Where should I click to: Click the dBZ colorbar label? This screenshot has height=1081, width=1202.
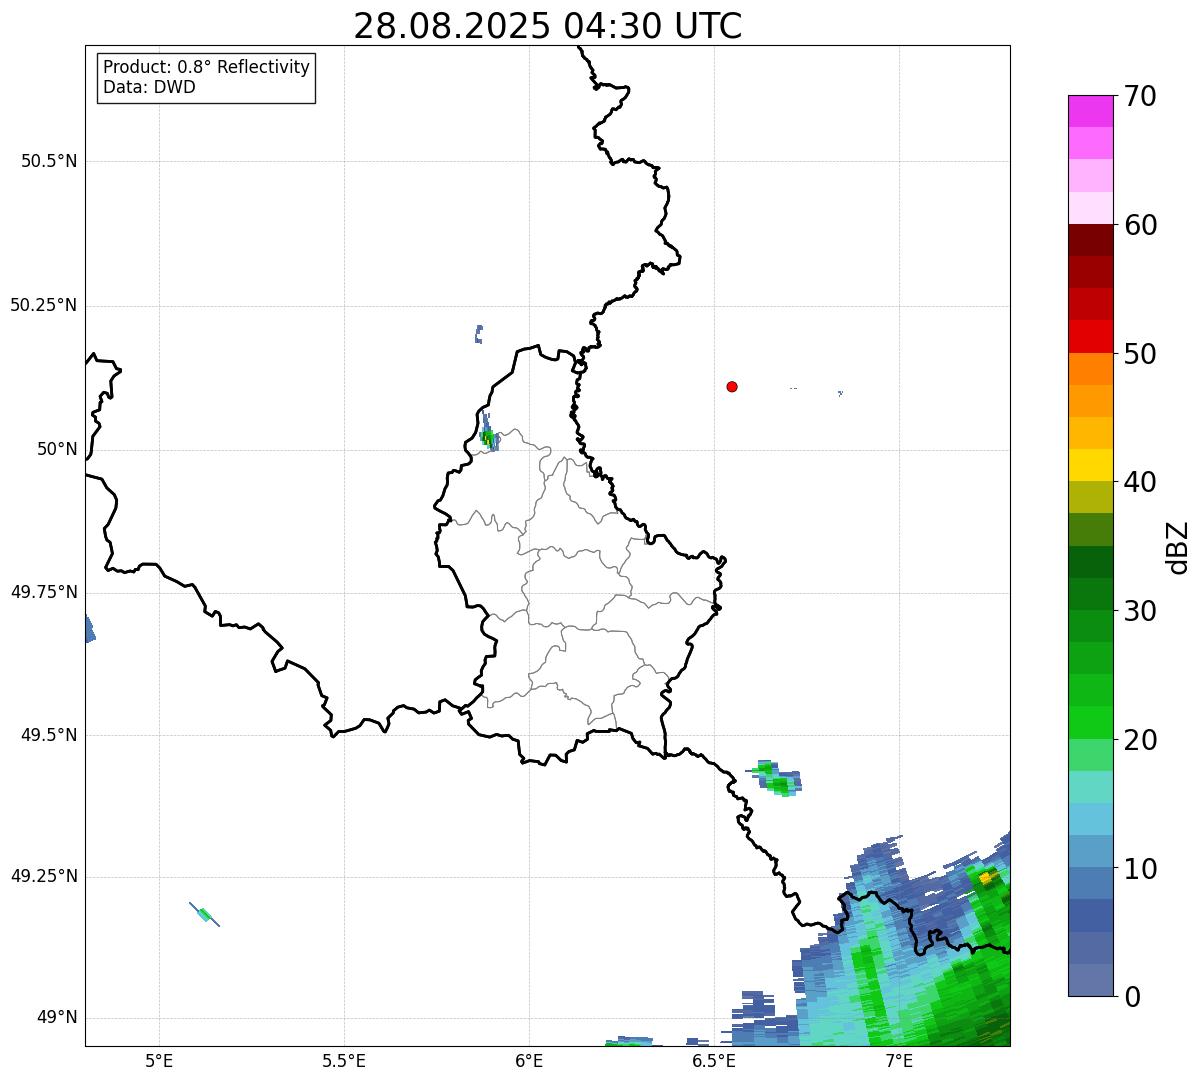click(x=1178, y=547)
